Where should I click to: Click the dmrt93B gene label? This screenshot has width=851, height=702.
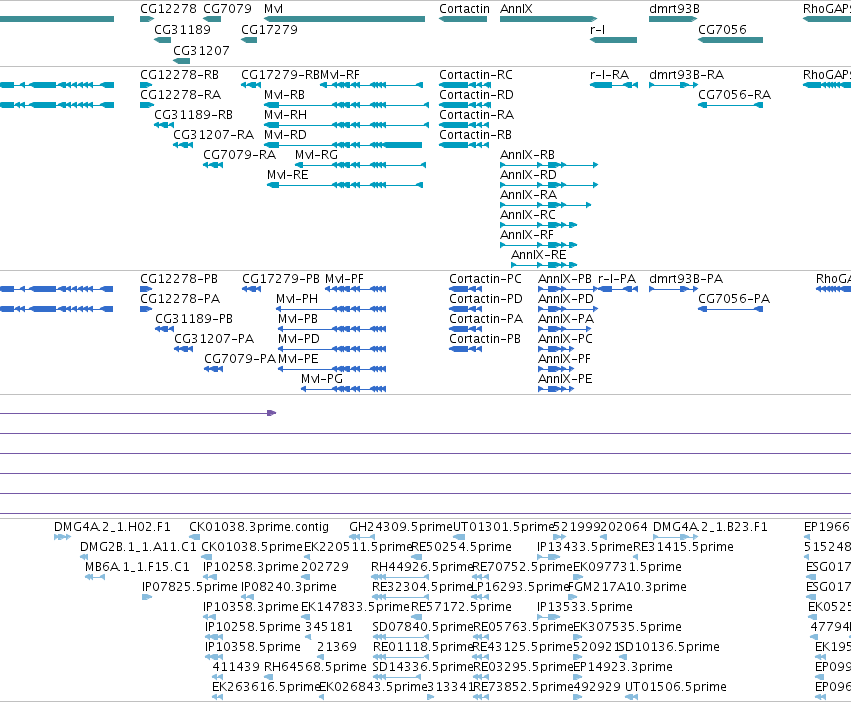[x=674, y=9]
